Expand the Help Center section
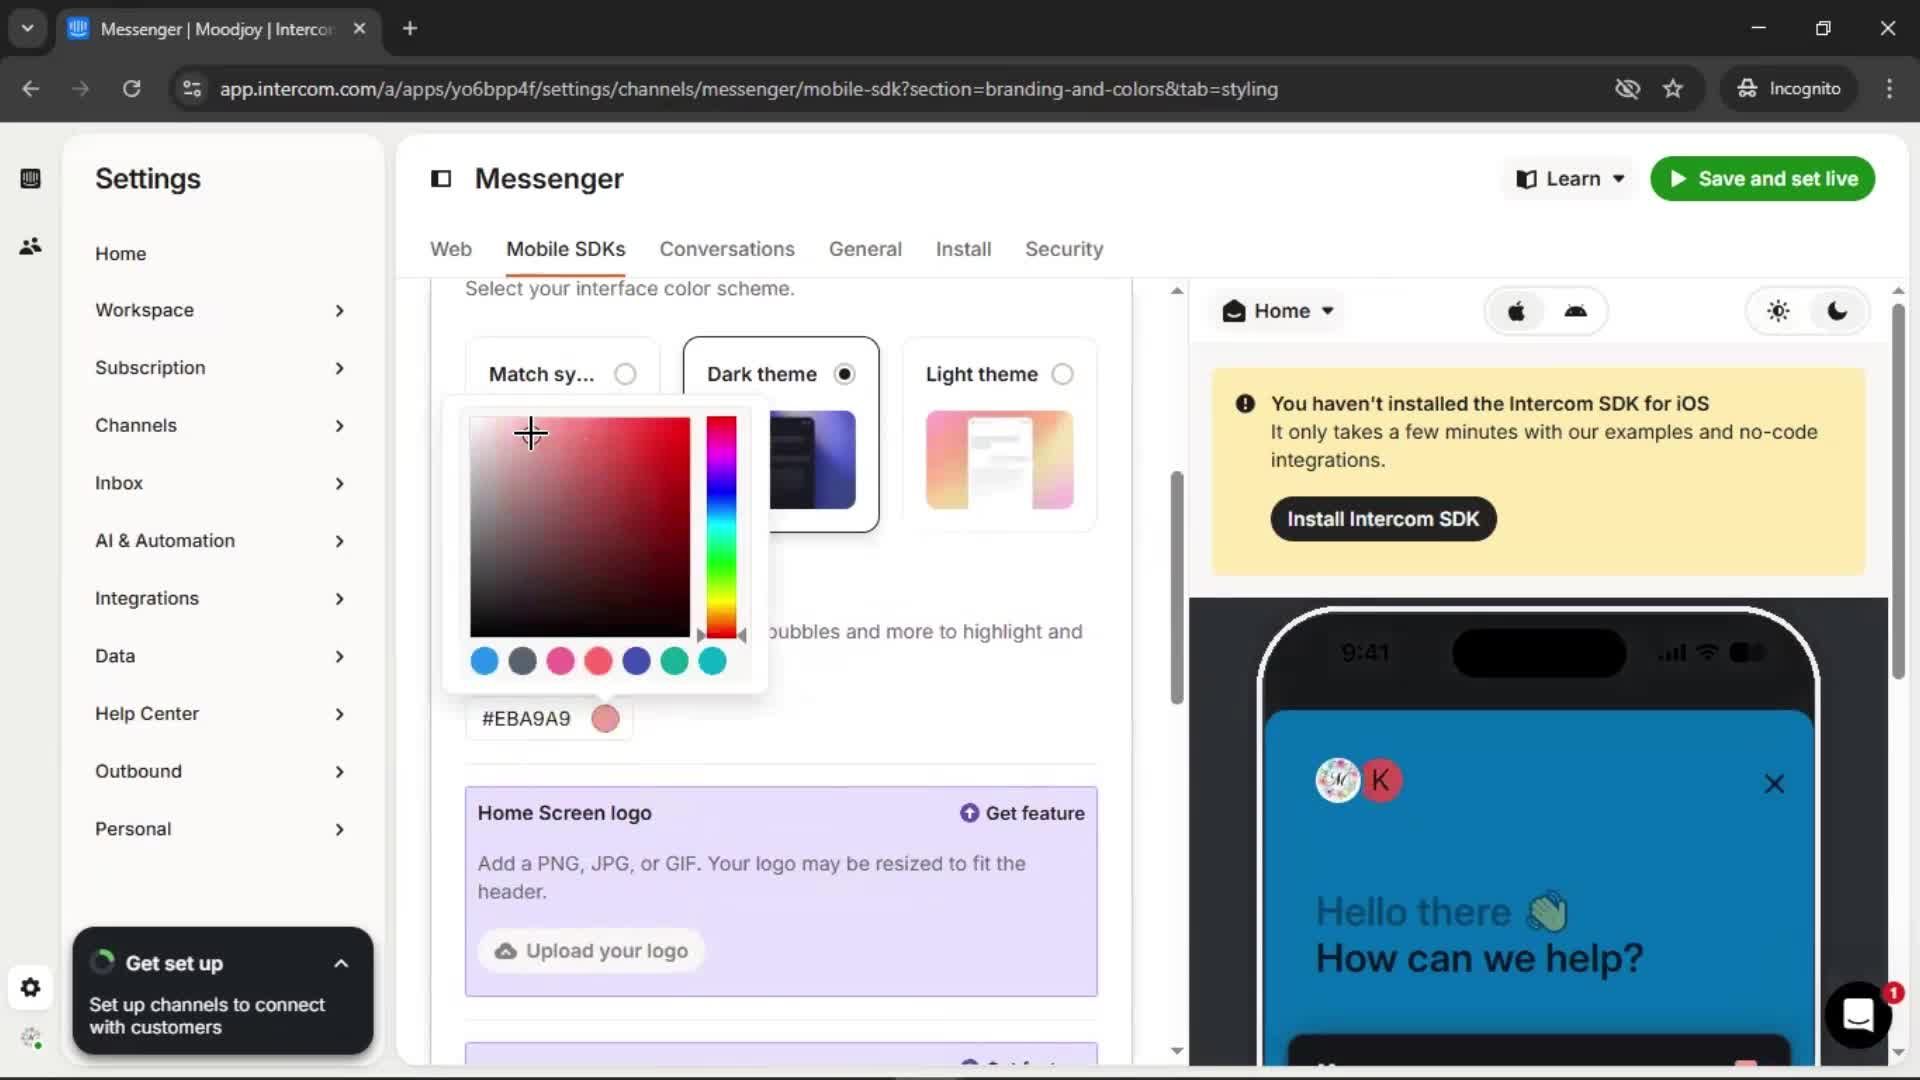The height and width of the screenshot is (1080, 1920). (x=220, y=714)
